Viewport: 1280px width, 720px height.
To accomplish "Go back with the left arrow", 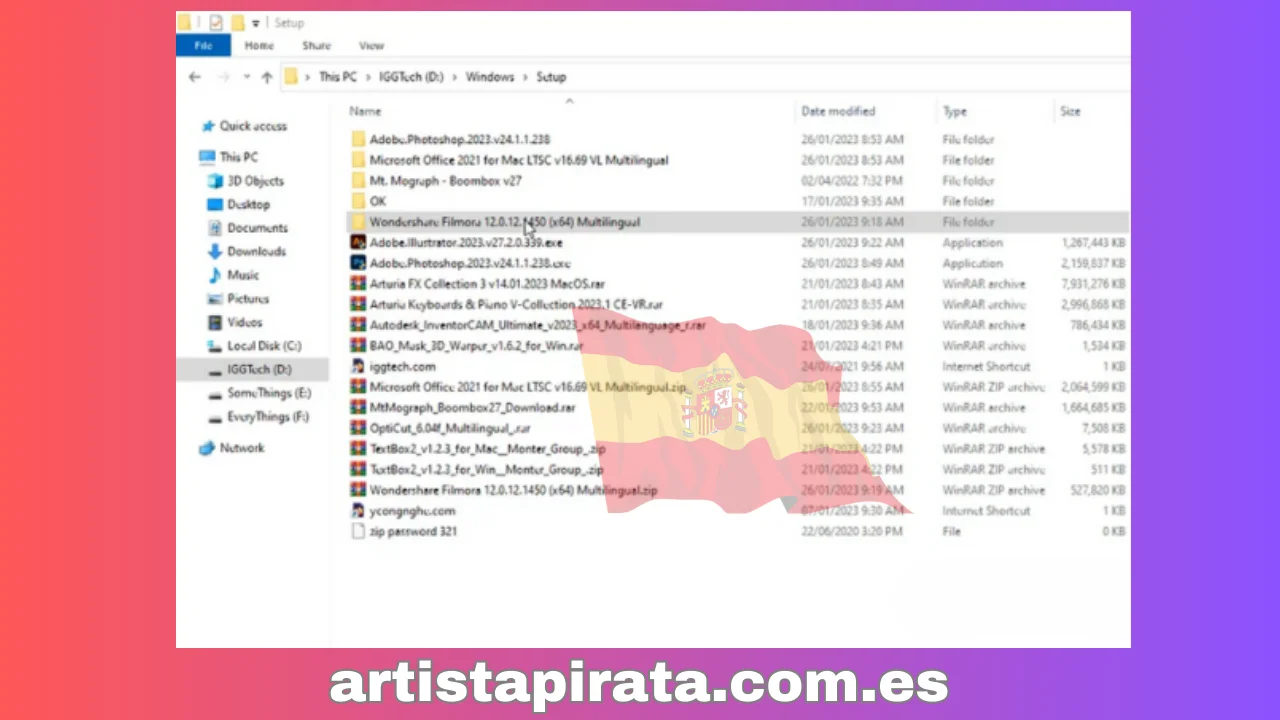I will (195, 77).
